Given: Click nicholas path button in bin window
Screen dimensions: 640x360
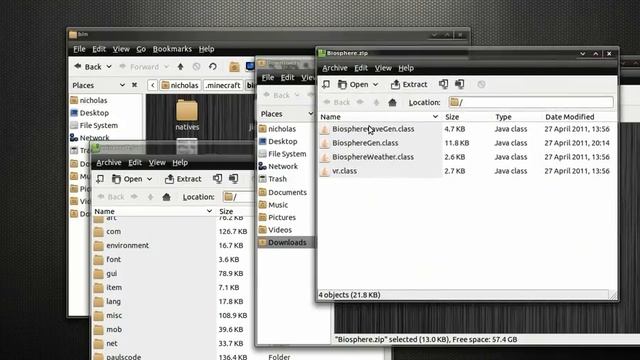Looking at the screenshot, I should 180,85.
